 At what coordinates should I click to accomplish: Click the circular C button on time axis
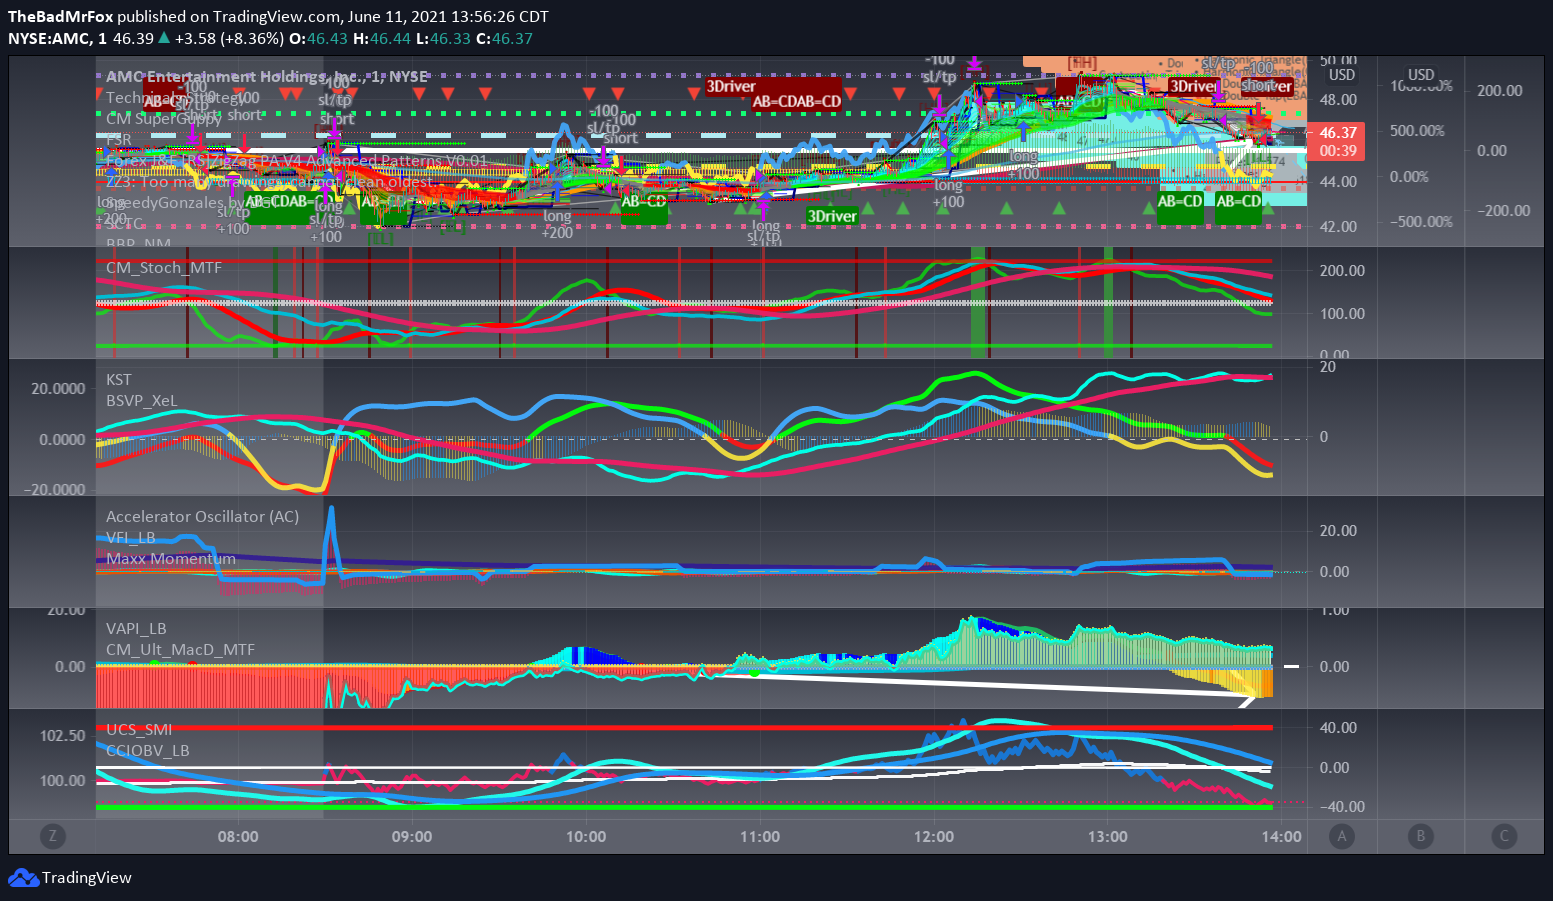coord(1504,836)
